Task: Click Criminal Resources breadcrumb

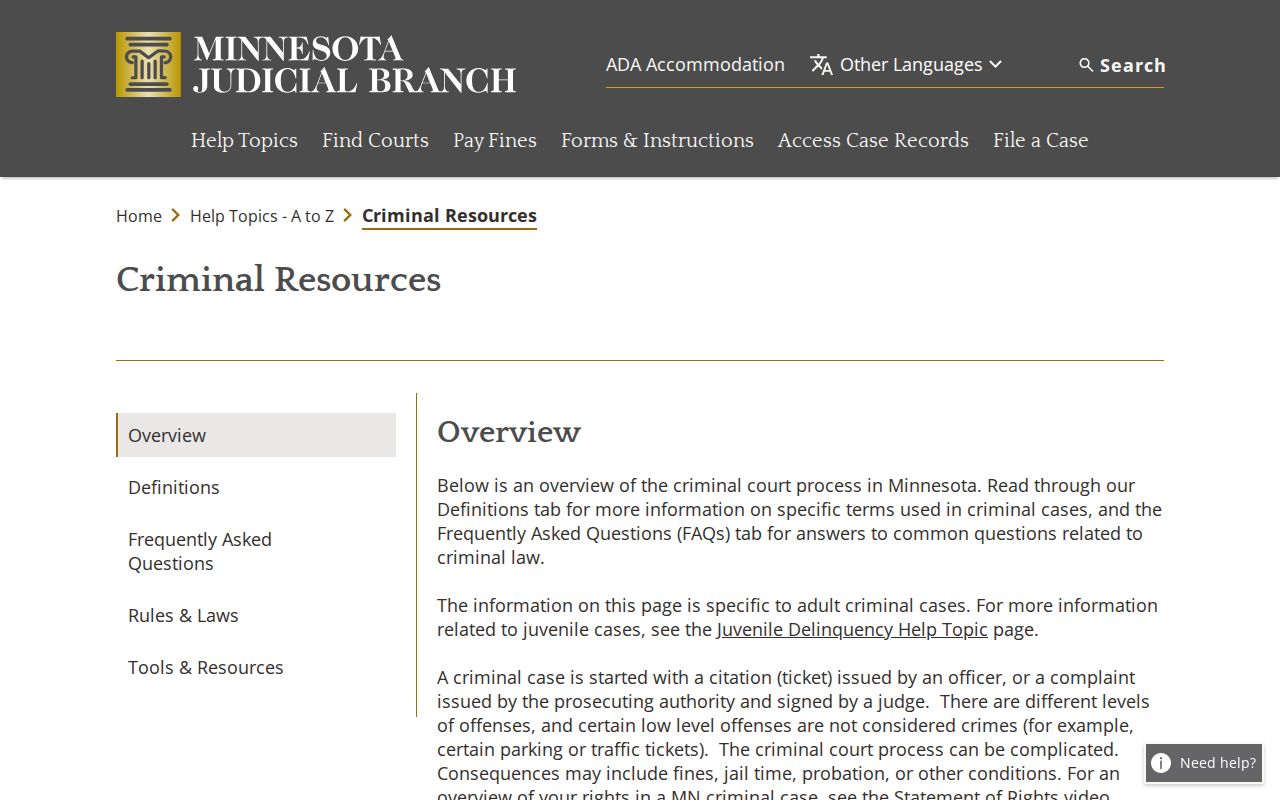Action: [449, 216]
